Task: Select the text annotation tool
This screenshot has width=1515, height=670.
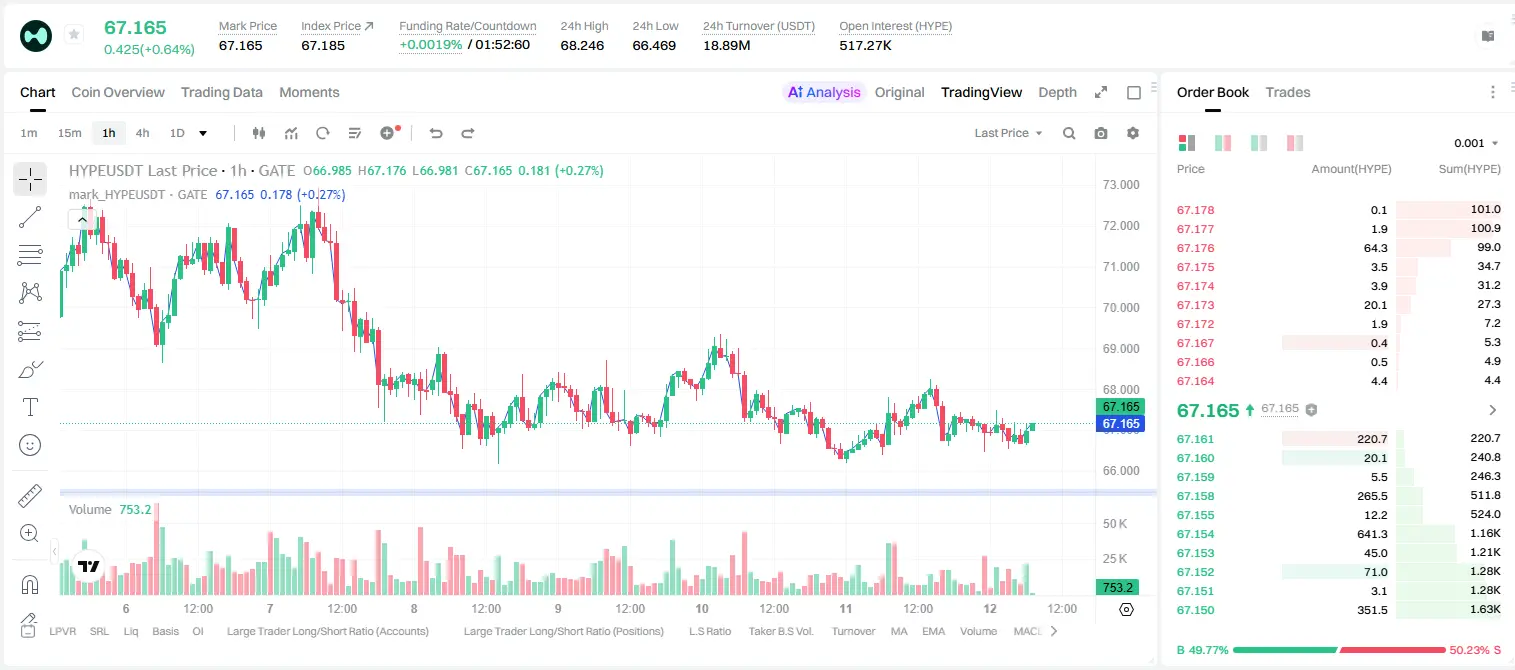Action: coord(30,407)
